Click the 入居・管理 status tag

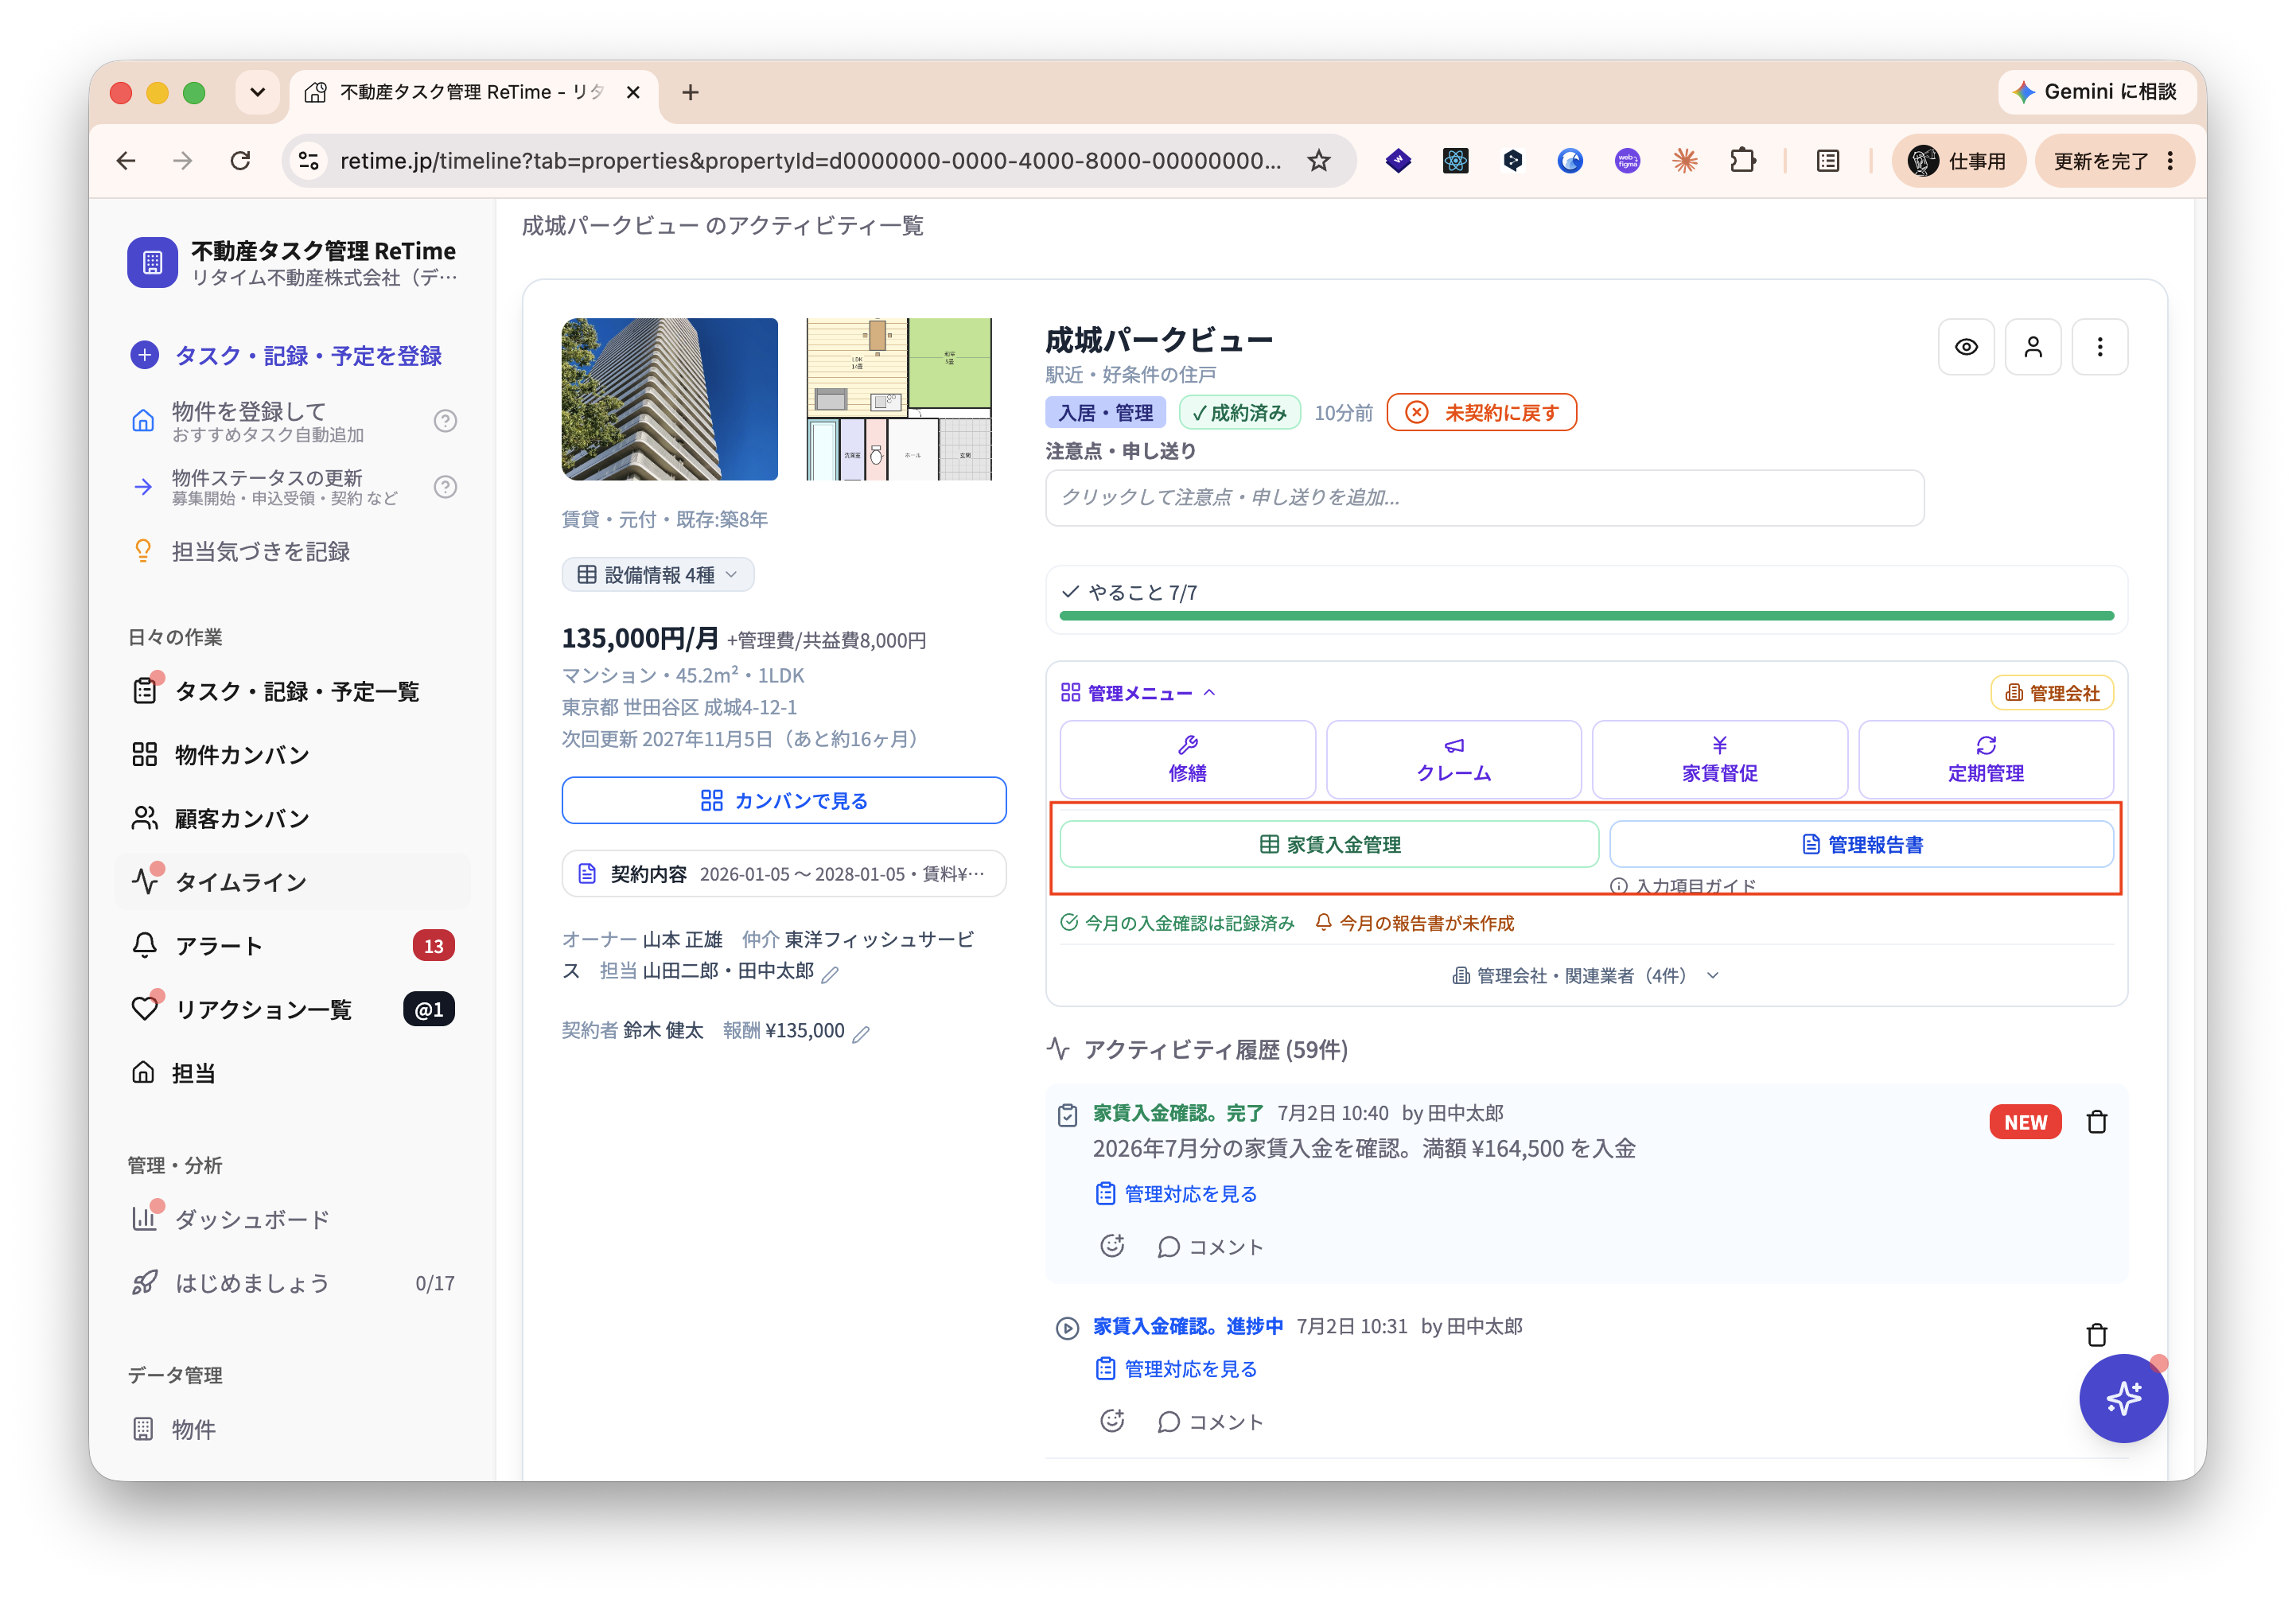1105,413
